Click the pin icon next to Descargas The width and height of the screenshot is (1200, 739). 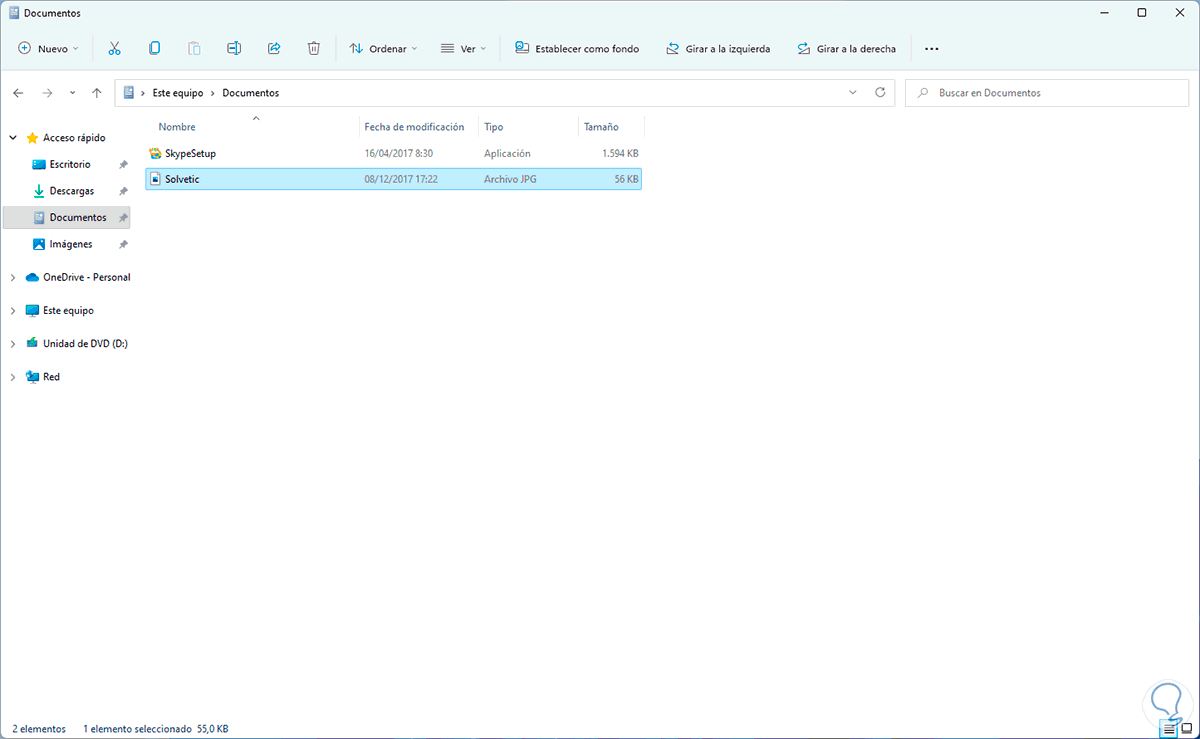pos(123,191)
